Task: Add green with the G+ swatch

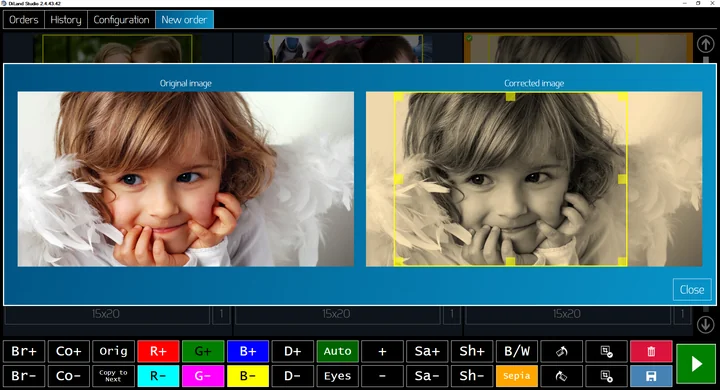Action: point(203,351)
